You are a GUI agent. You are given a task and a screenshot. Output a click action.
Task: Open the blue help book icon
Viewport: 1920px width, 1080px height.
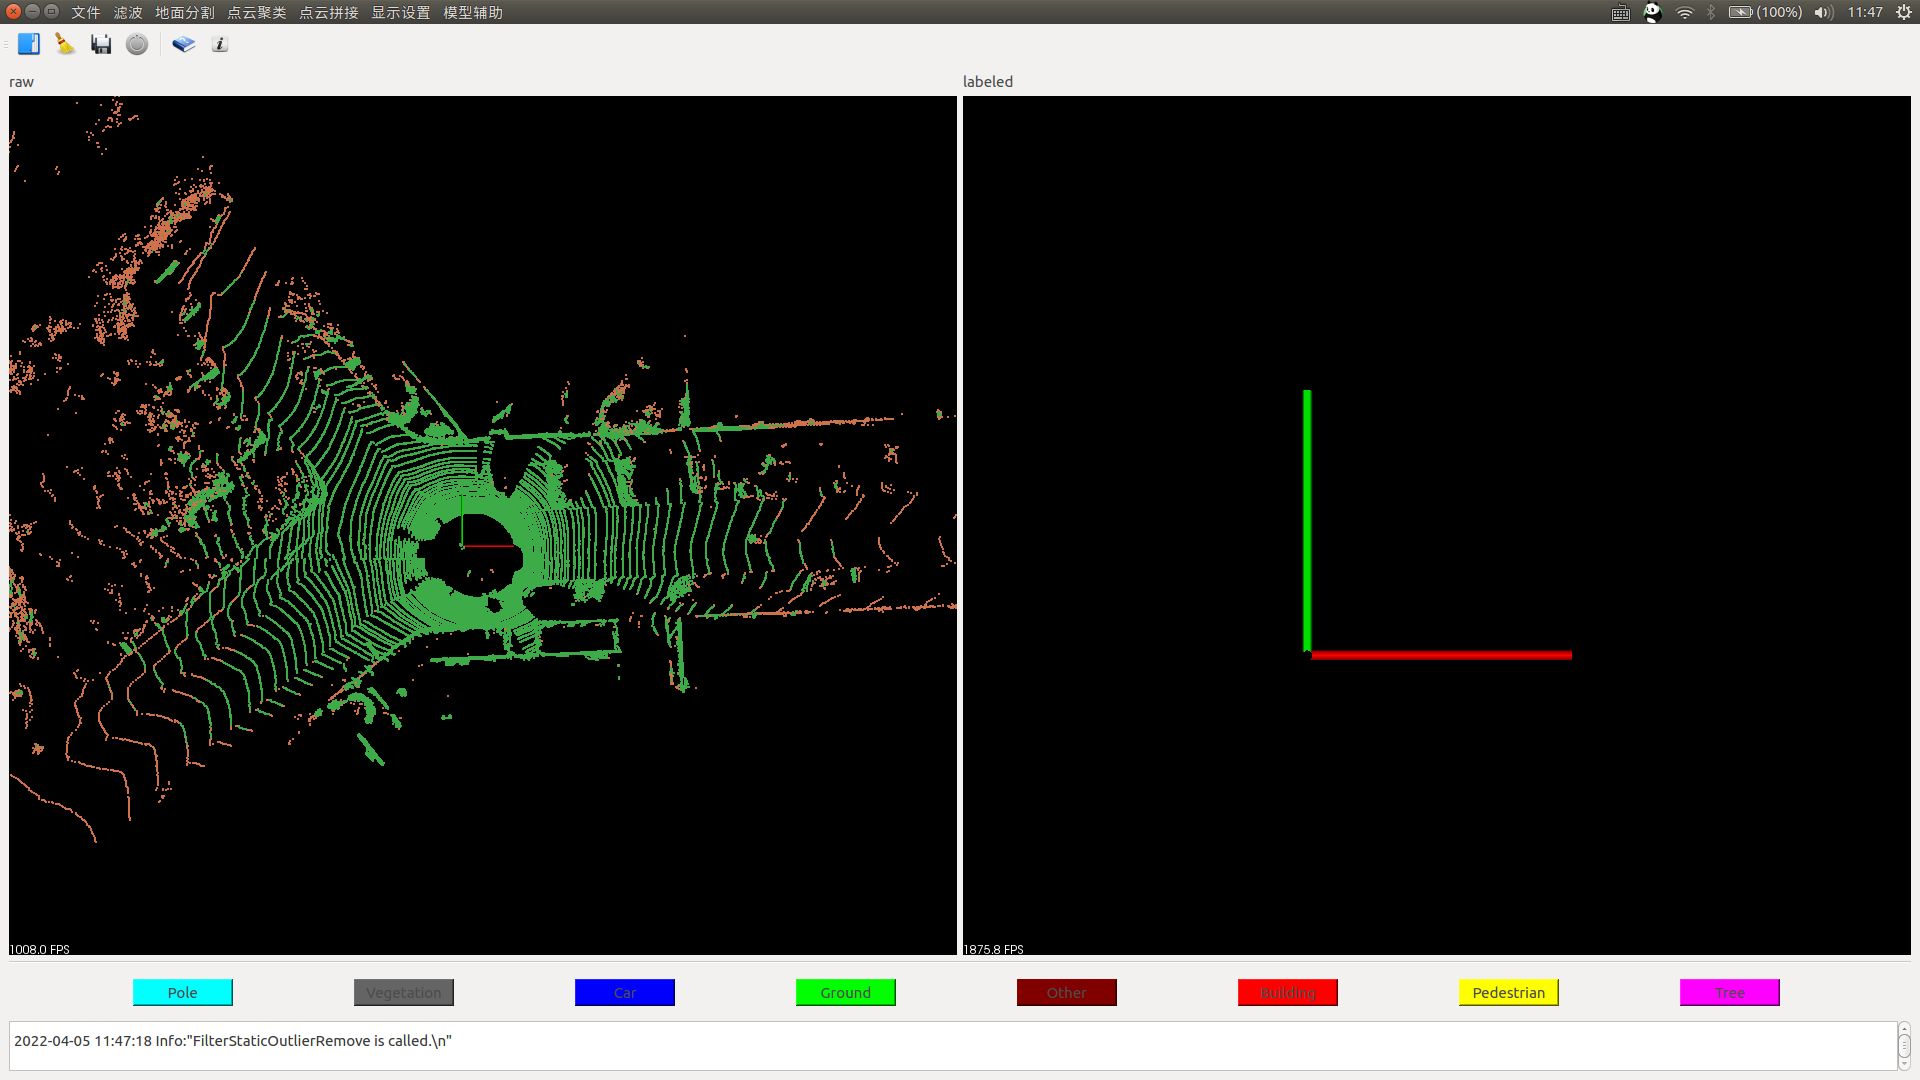[183, 44]
